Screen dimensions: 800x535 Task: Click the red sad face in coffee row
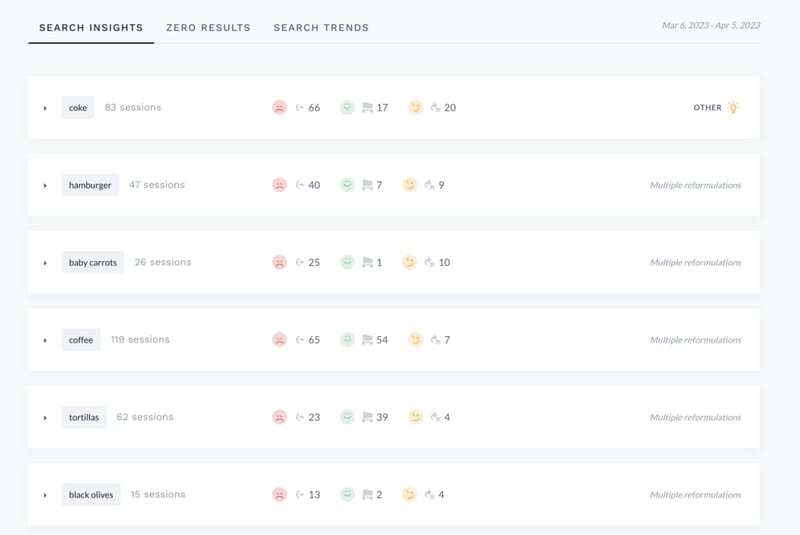[x=279, y=340]
